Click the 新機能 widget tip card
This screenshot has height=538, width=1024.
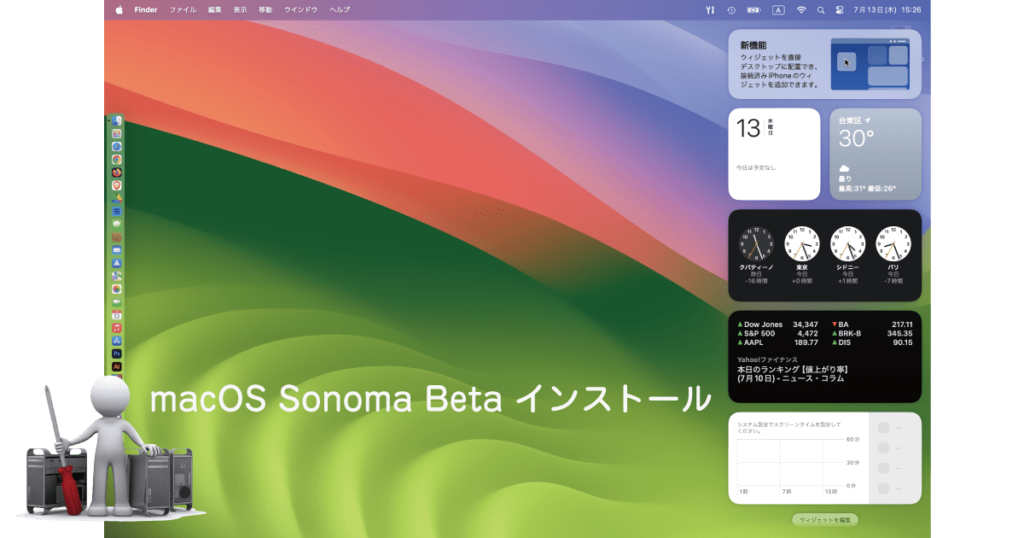[x=825, y=64]
